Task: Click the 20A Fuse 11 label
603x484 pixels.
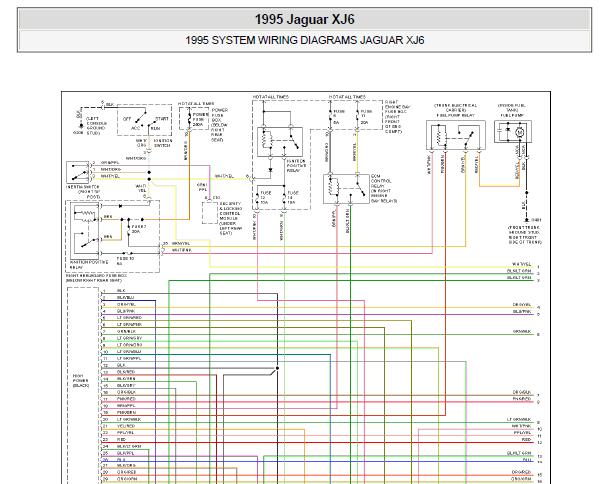Action: tap(366, 117)
